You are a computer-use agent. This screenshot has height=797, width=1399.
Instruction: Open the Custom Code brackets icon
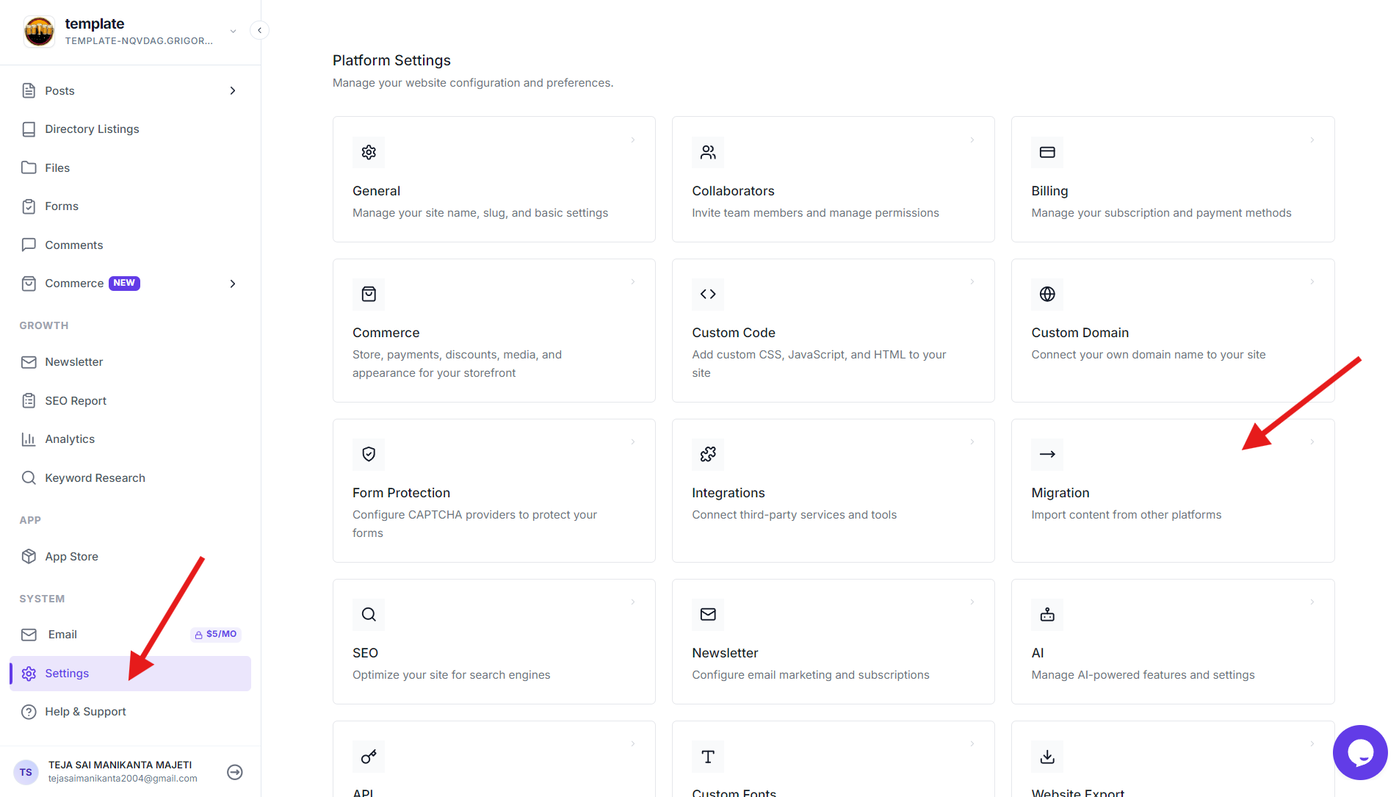(x=708, y=294)
